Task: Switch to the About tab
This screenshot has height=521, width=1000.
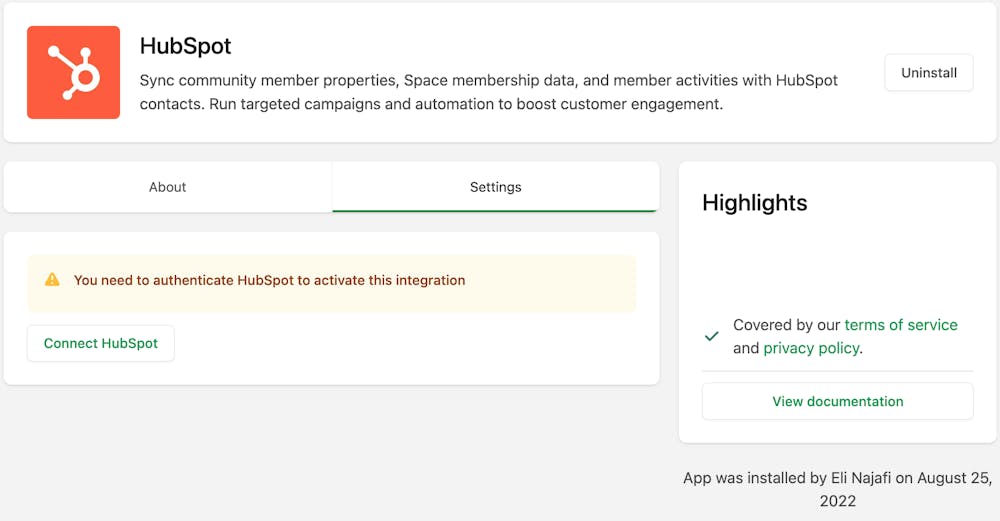Action: point(168,187)
